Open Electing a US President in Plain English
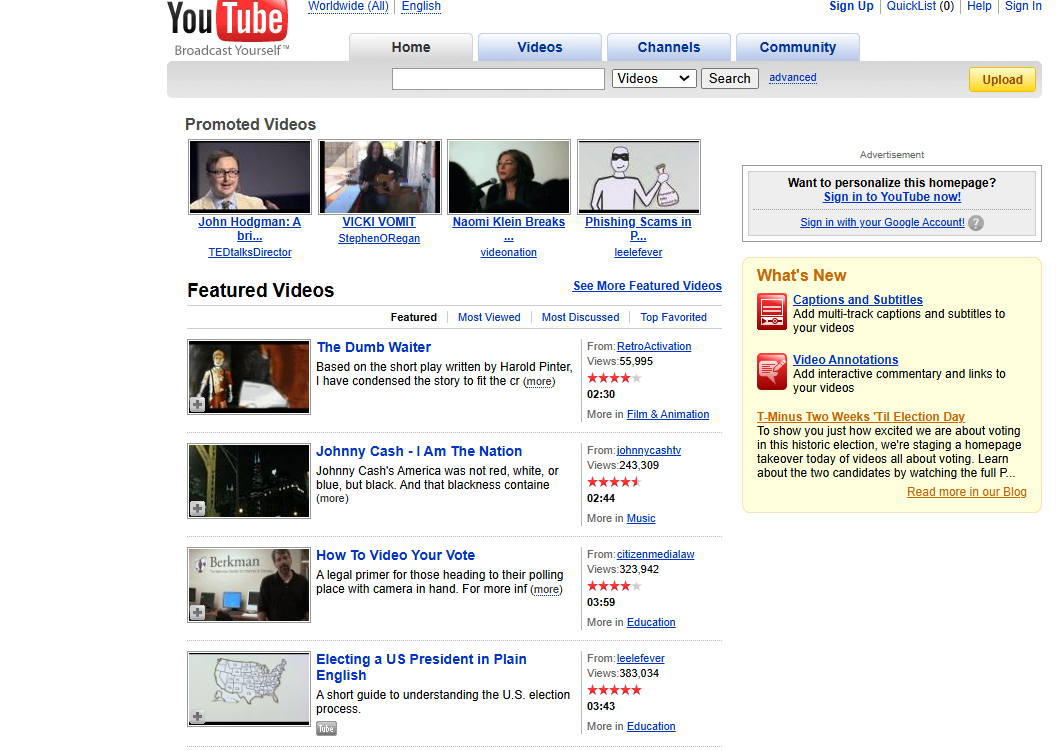Screen dimensions: 1056x751 point(422,667)
